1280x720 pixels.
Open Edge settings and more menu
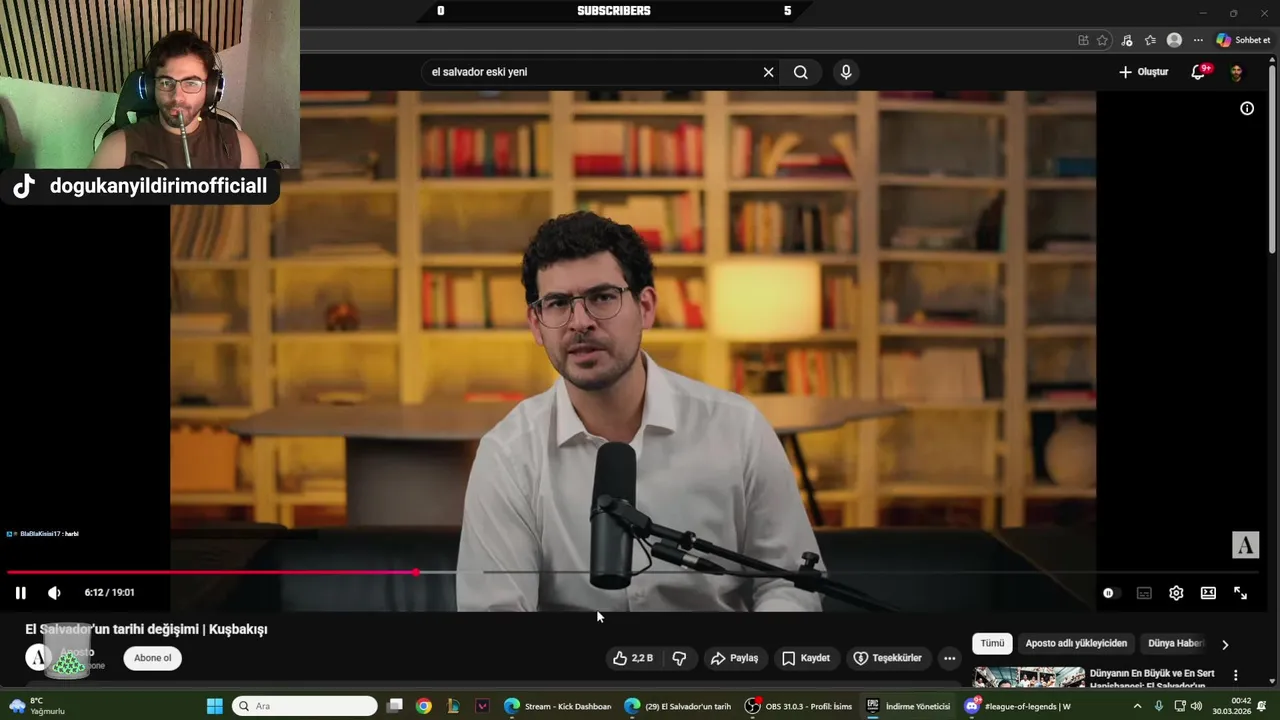tap(1198, 40)
